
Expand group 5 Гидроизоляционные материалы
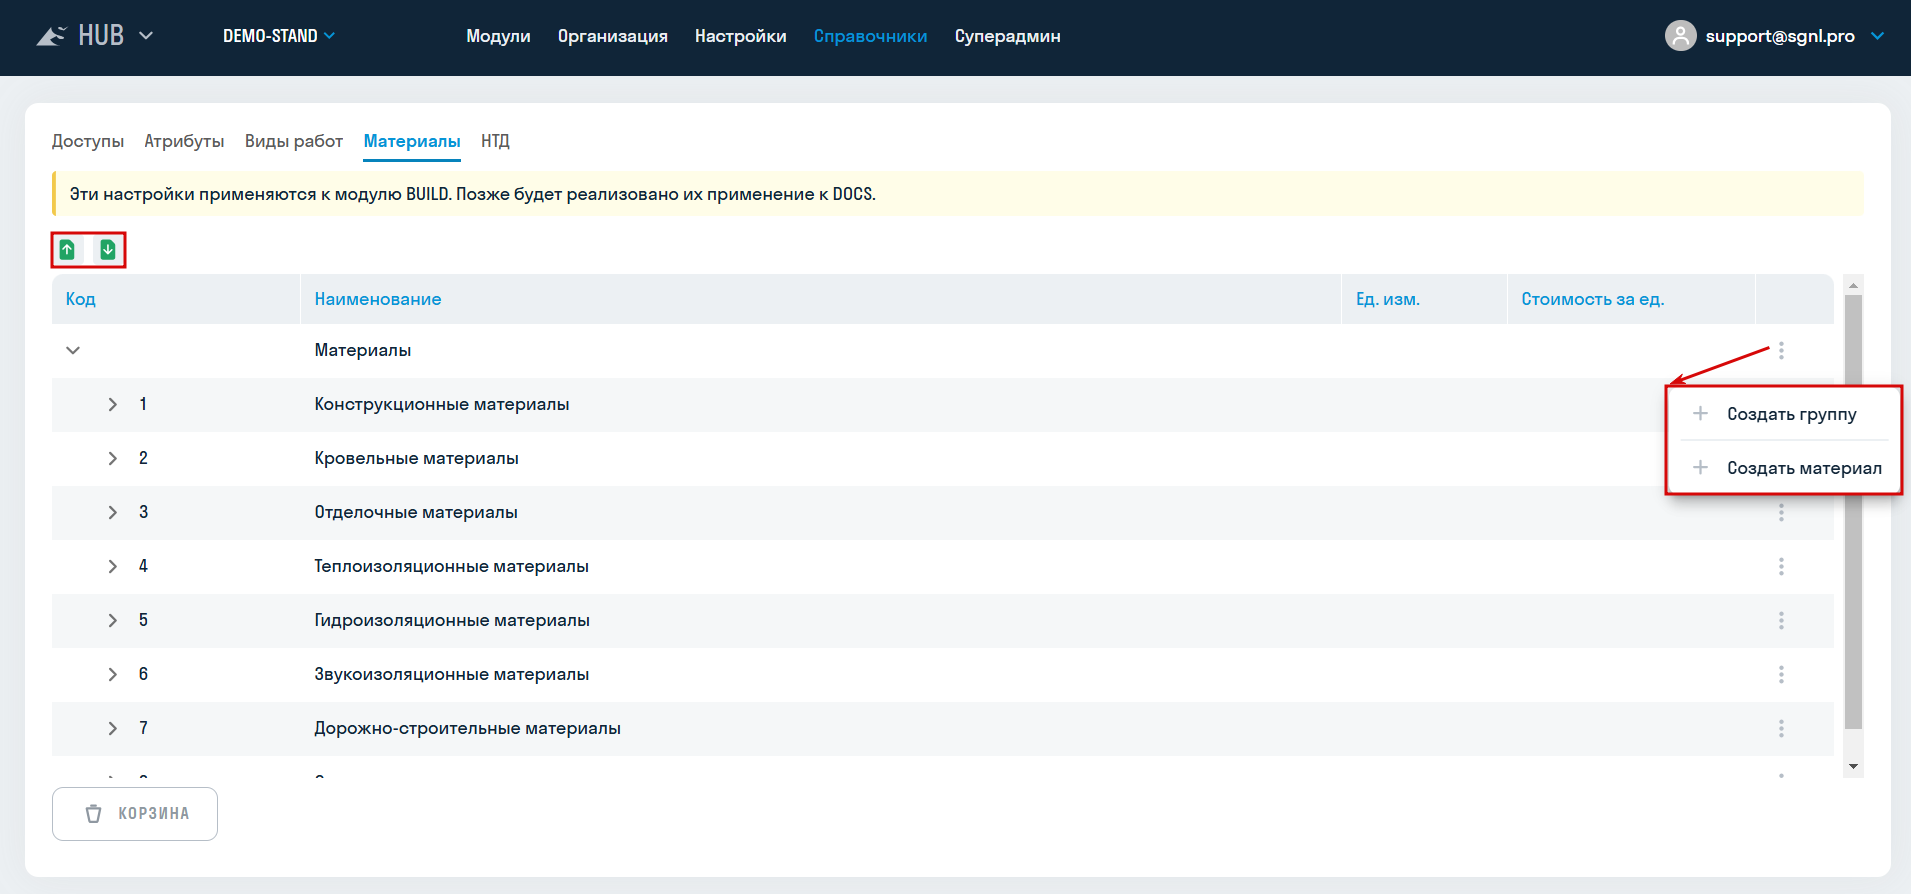pos(113,621)
